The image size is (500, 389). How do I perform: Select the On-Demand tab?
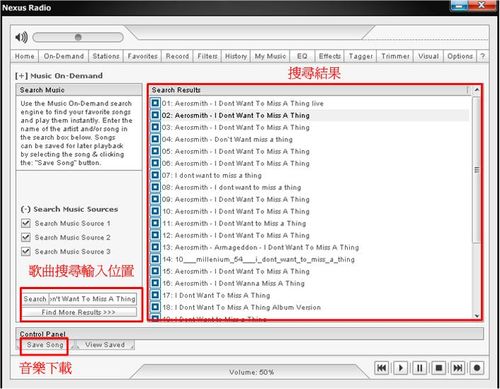tap(64, 56)
